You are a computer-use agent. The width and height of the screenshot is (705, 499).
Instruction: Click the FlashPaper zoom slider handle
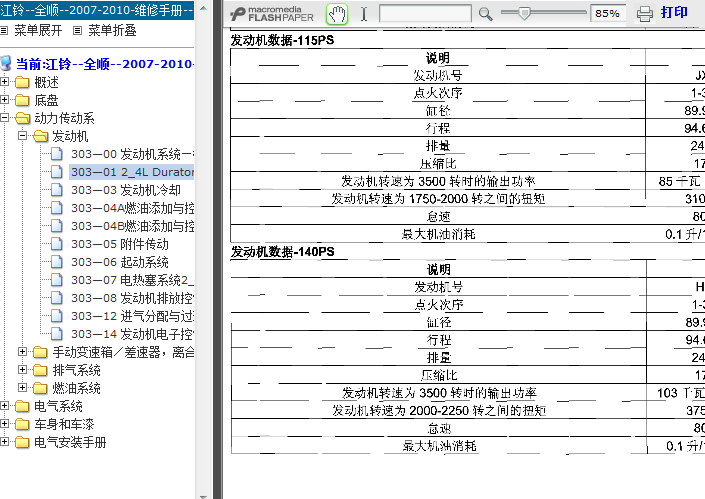(x=524, y=13)
